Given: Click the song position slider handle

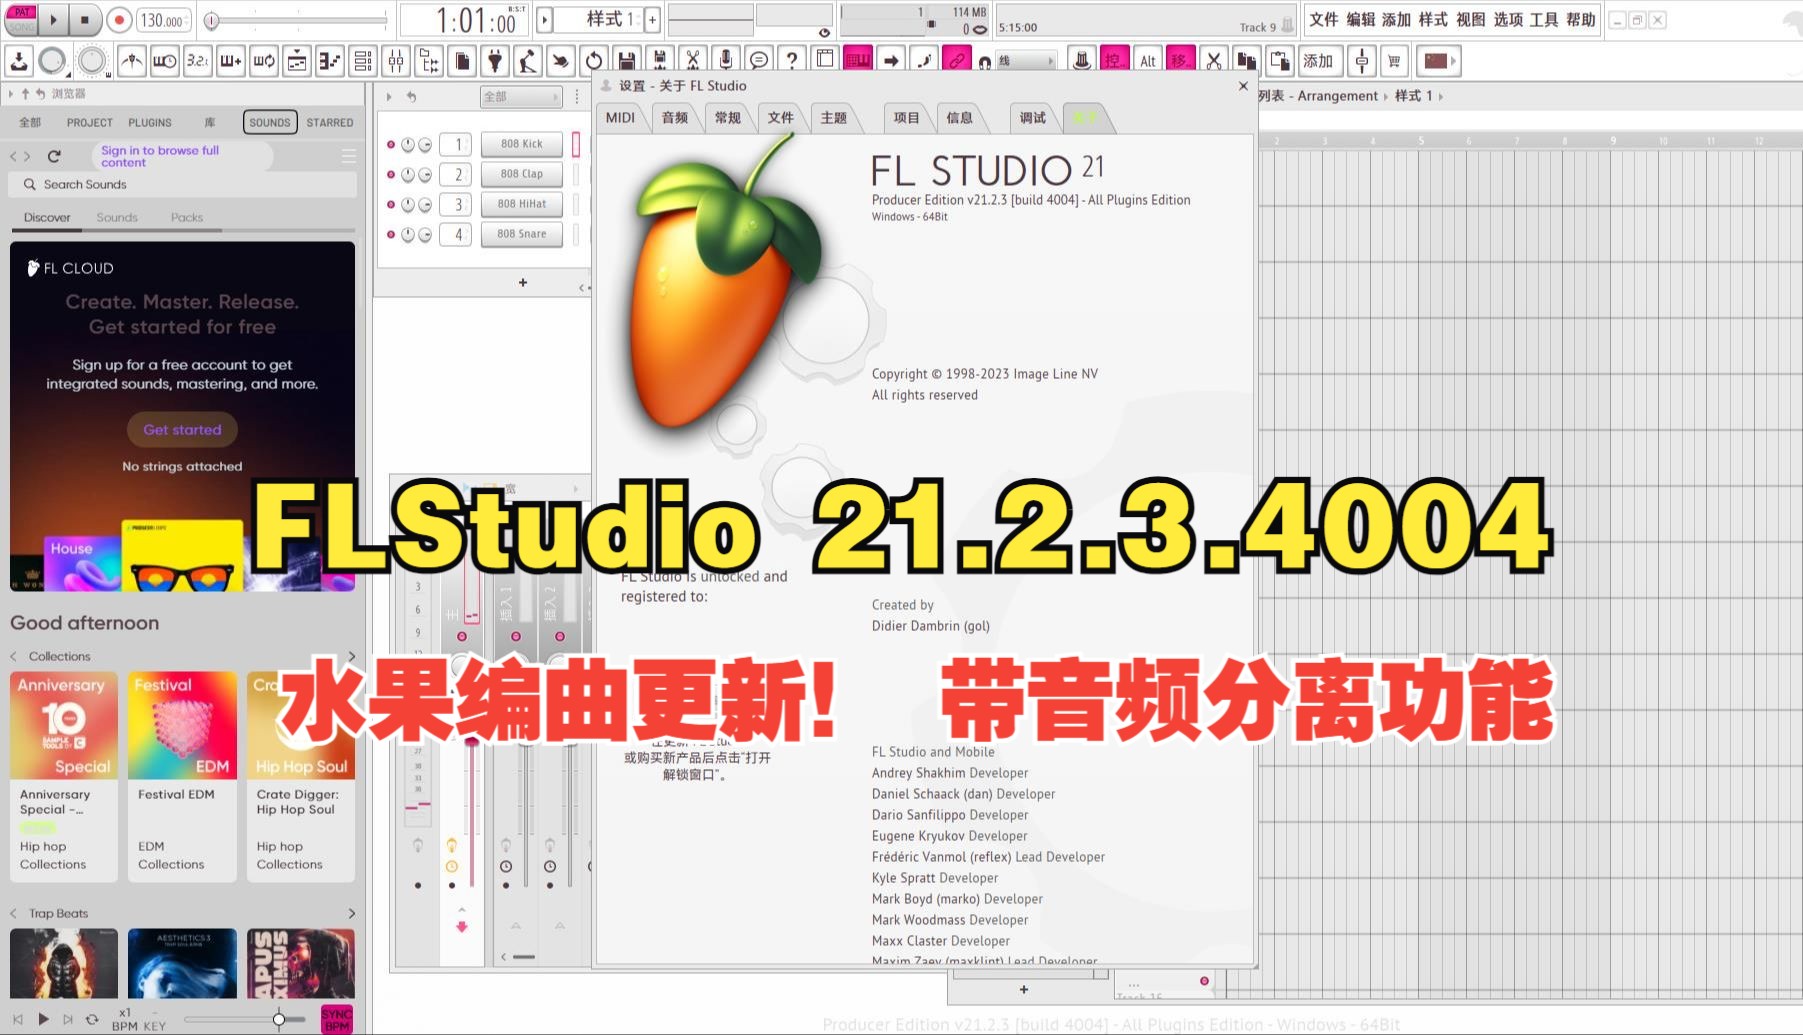Looking at the screenshot, I should tap(211, 20).
